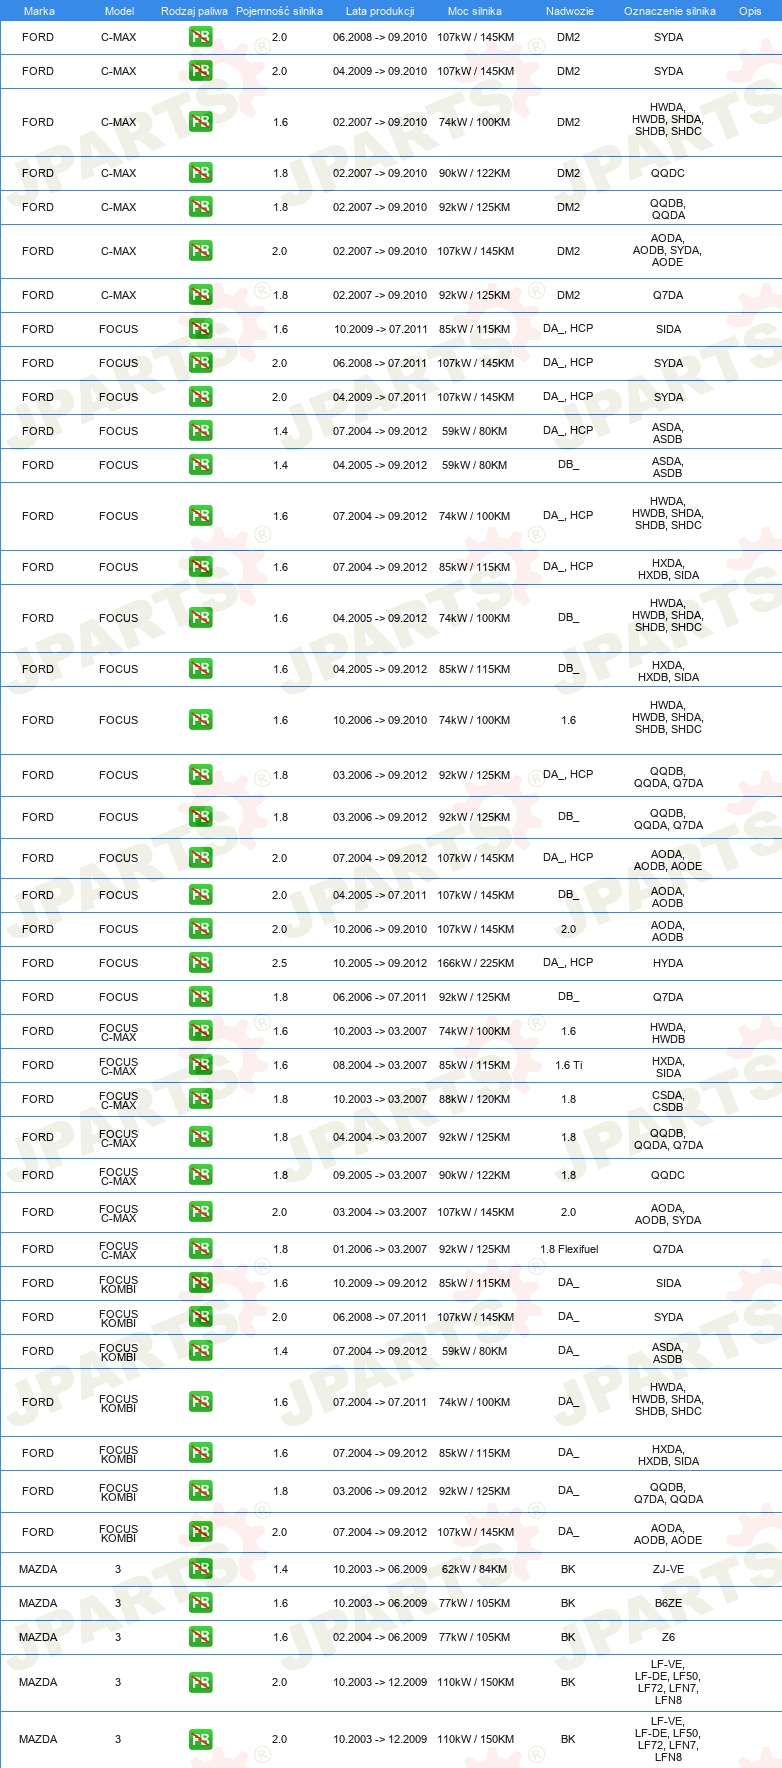
Task: Select the 06.2006 -> 07.2011 production cell
Action: 380,997
